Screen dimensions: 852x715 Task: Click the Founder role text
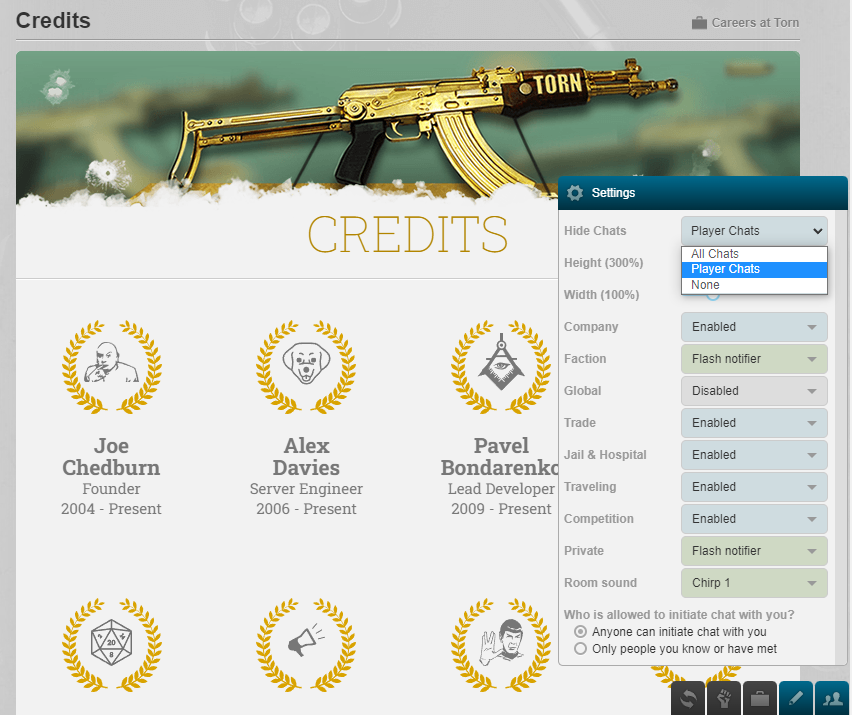(111, 489)
